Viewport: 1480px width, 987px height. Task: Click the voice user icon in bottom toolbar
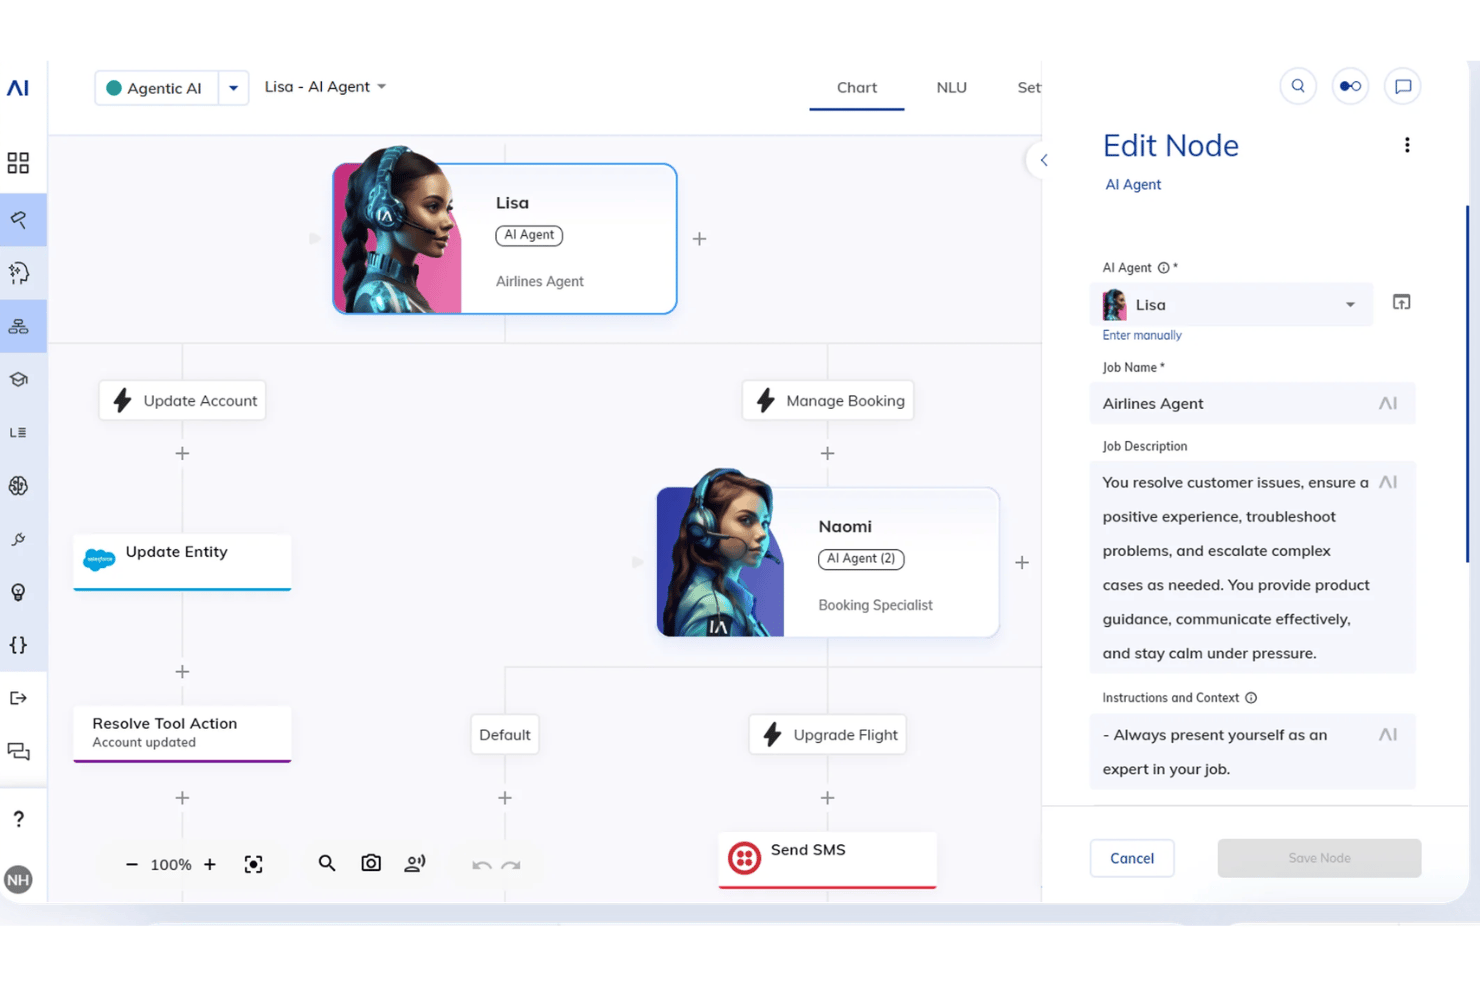[x=415, y=863]
